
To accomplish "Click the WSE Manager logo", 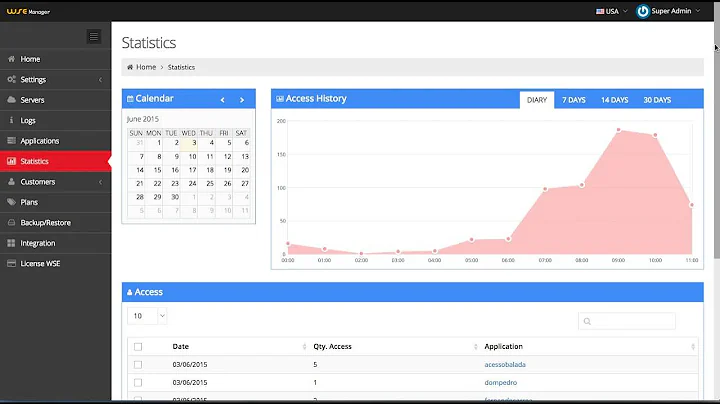I will (28, 11).
